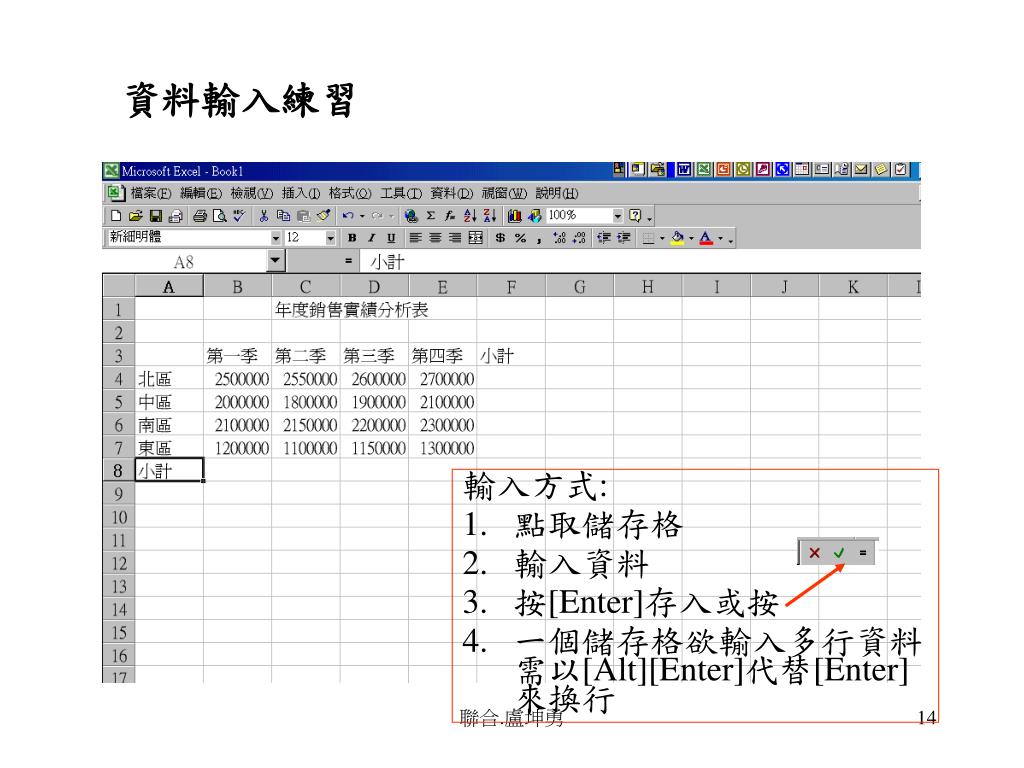Open the font color palette dropdown arrow
The width and height of the screenshot is (1024, 768).
720,238
